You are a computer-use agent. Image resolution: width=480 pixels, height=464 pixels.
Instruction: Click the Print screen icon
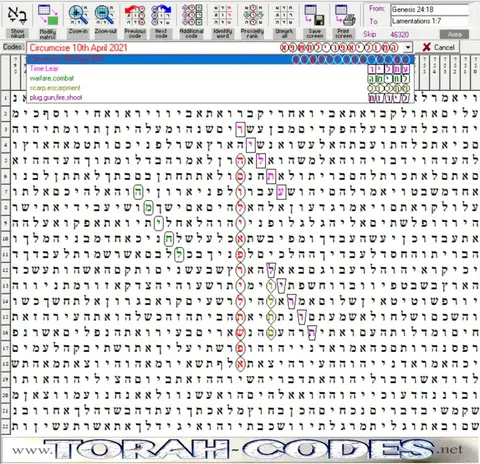[344, 15]
